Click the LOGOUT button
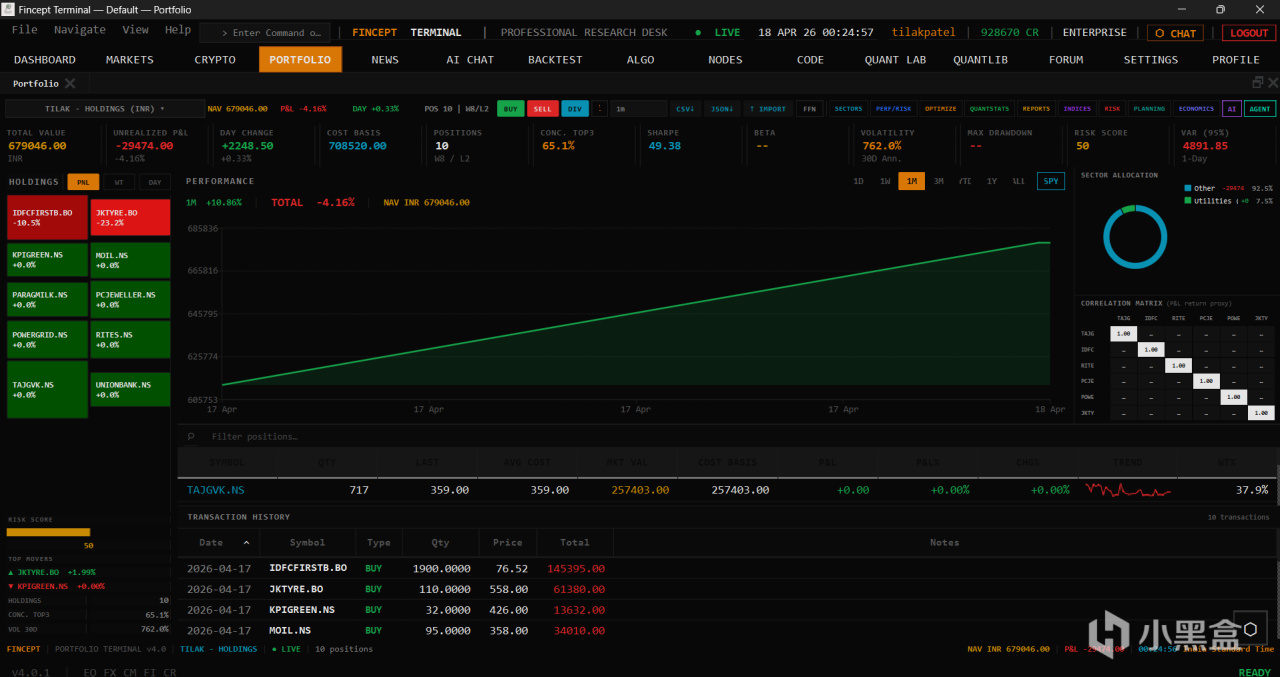1280x677 pixels. (x=1249, y=33)
